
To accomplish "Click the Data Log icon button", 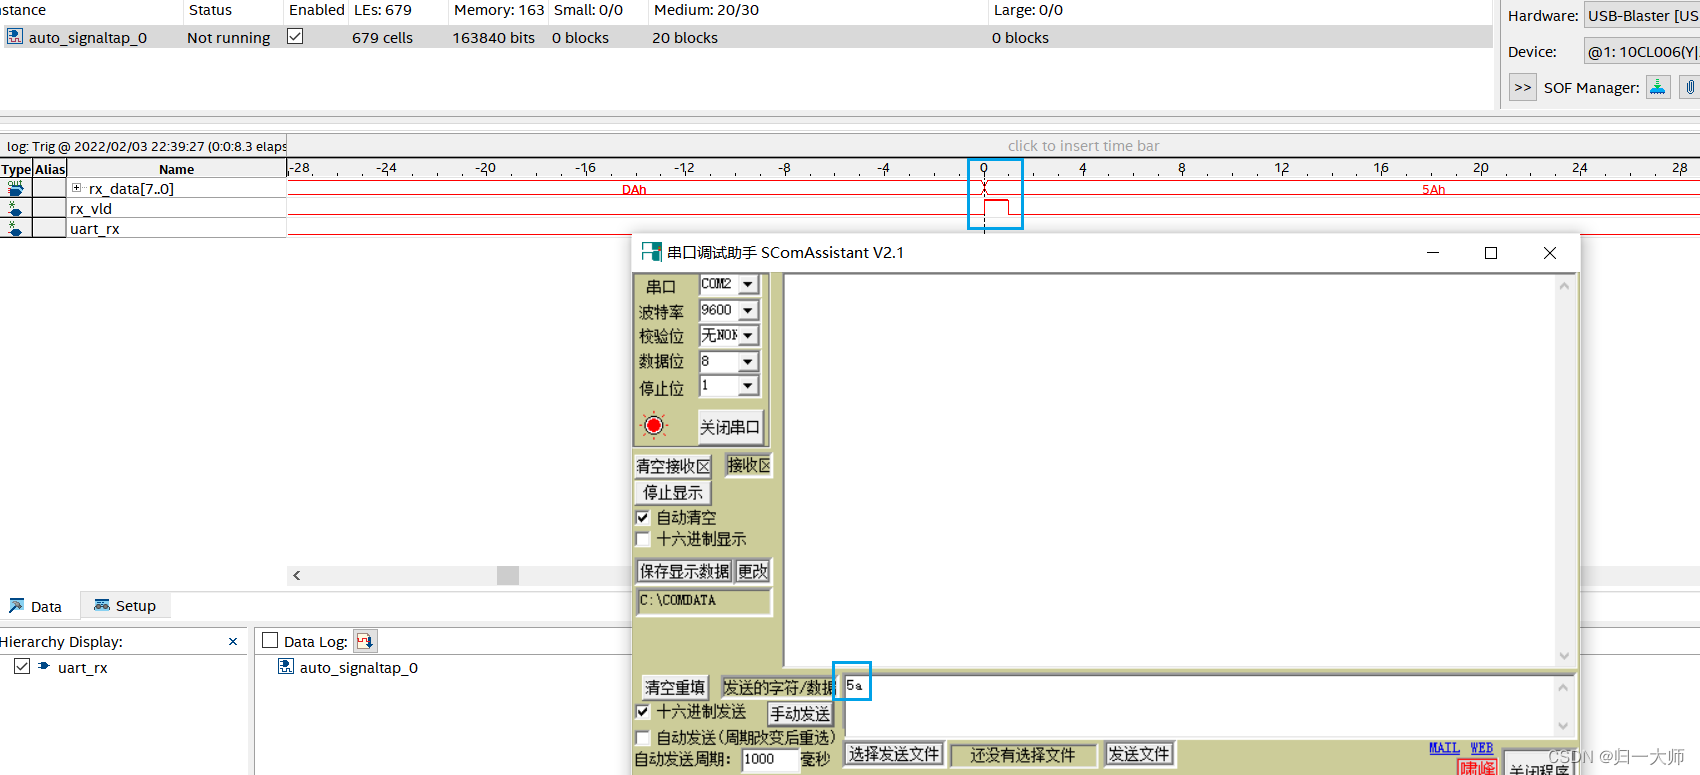I will (x=365, y=641).
